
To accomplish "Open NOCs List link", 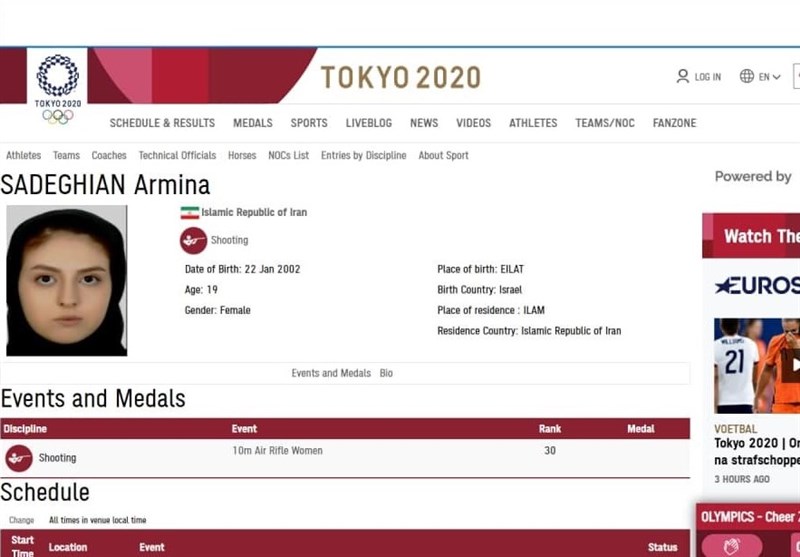I will pyautogui.click(x=288, y=155).
